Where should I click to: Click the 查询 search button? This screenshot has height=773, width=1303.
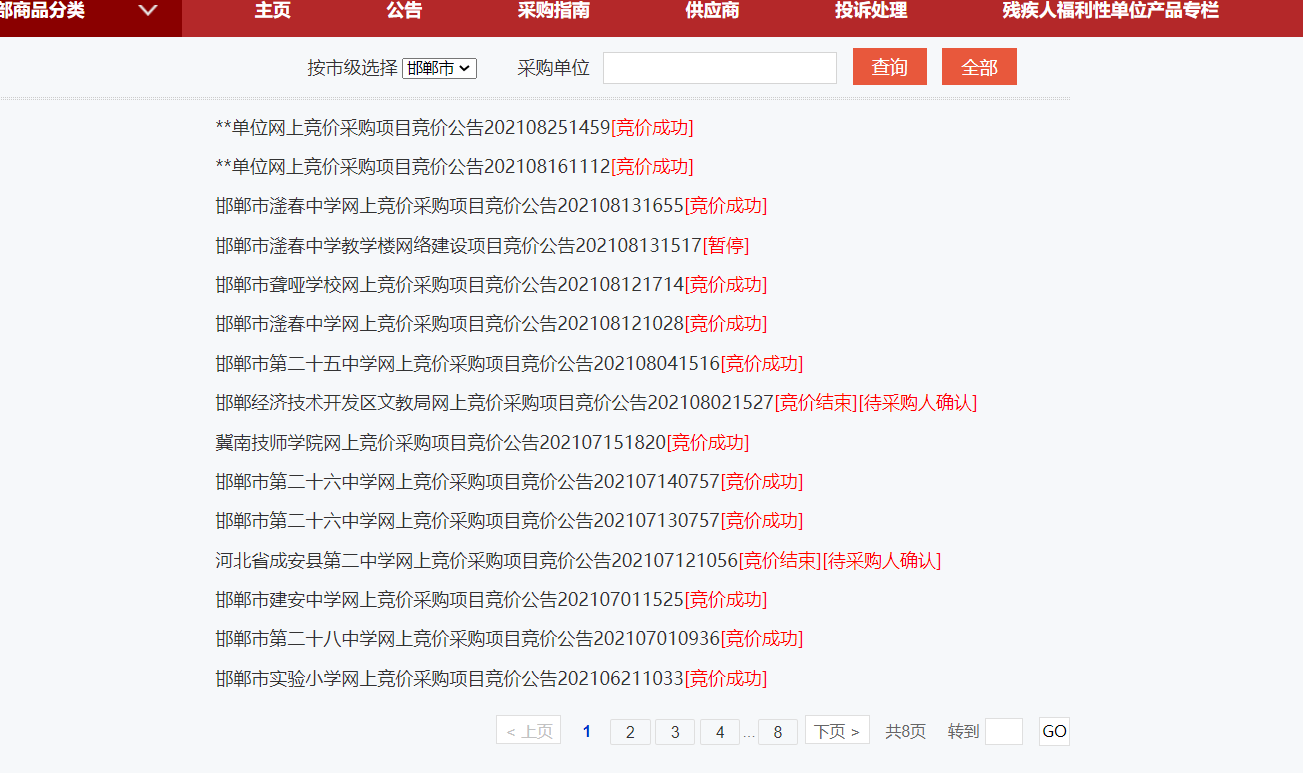889,66
